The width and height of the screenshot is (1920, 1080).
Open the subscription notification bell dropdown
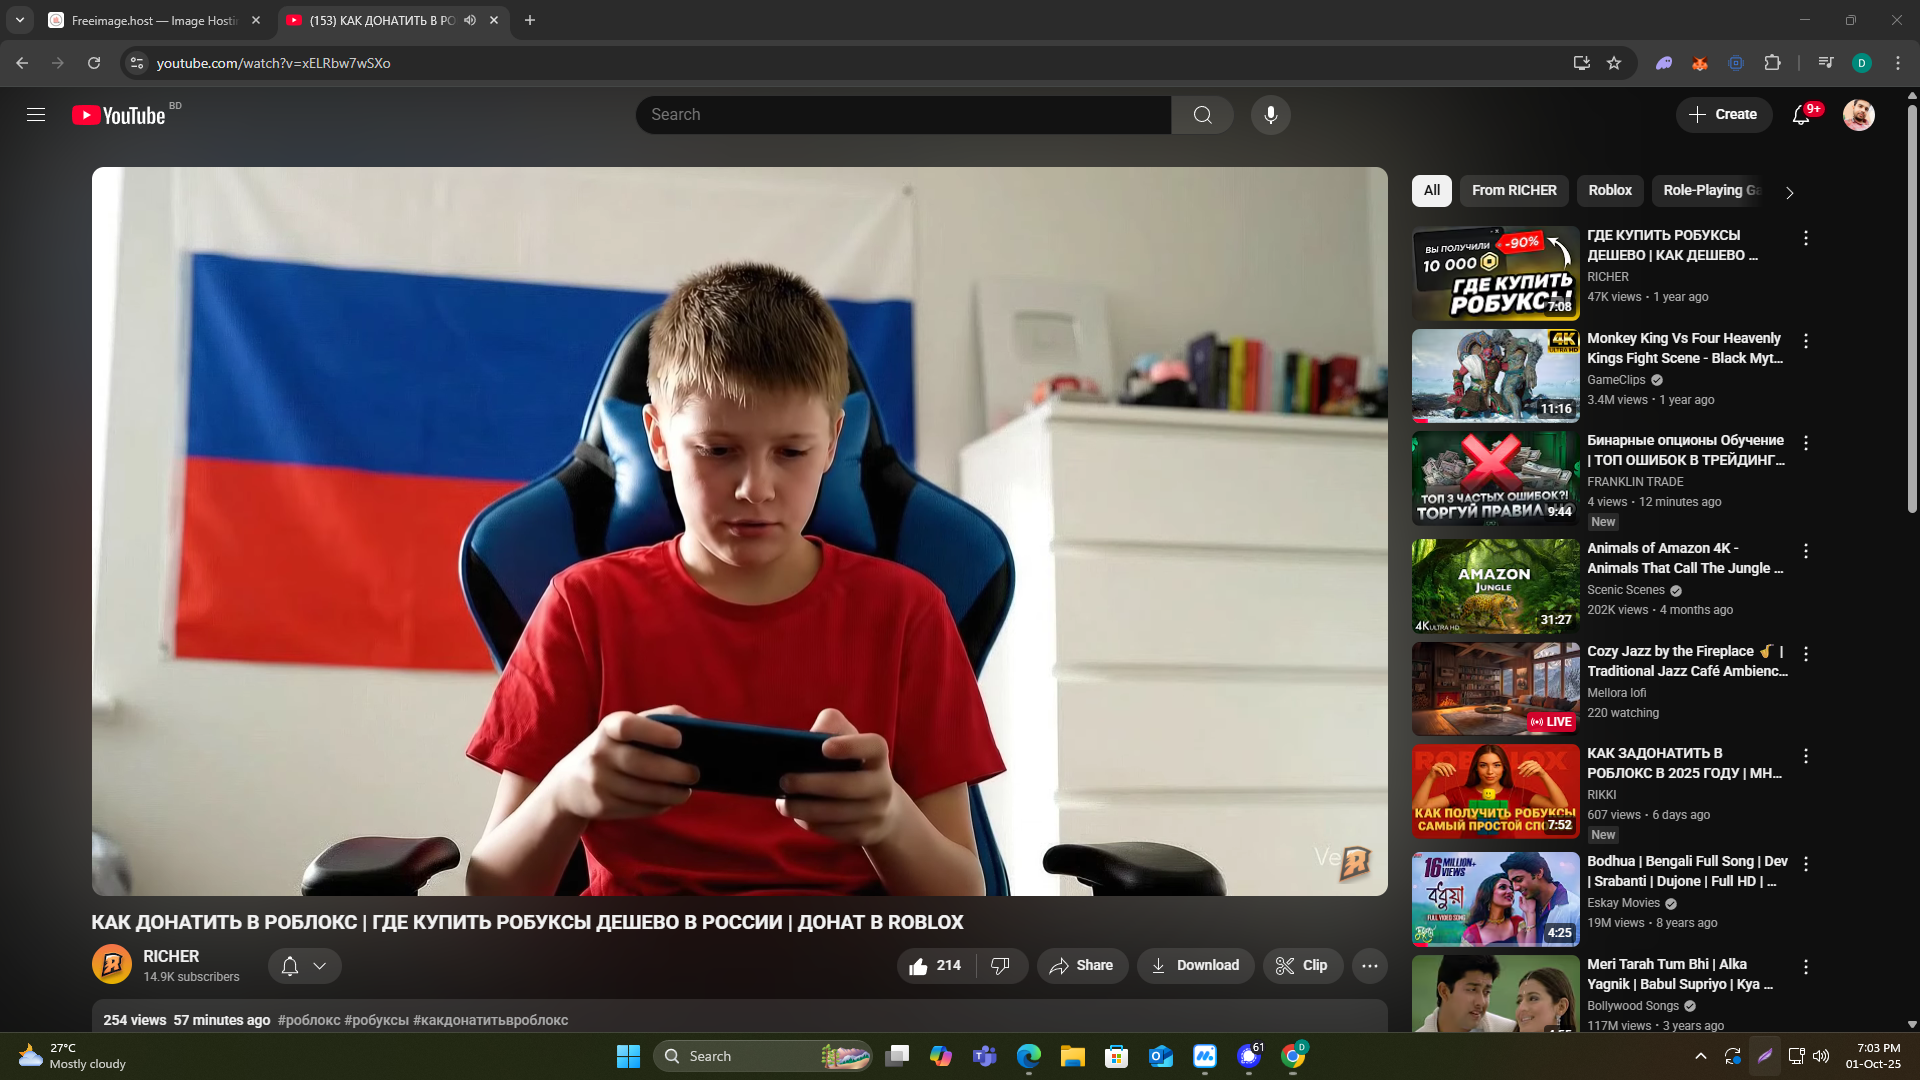(305, 966)
